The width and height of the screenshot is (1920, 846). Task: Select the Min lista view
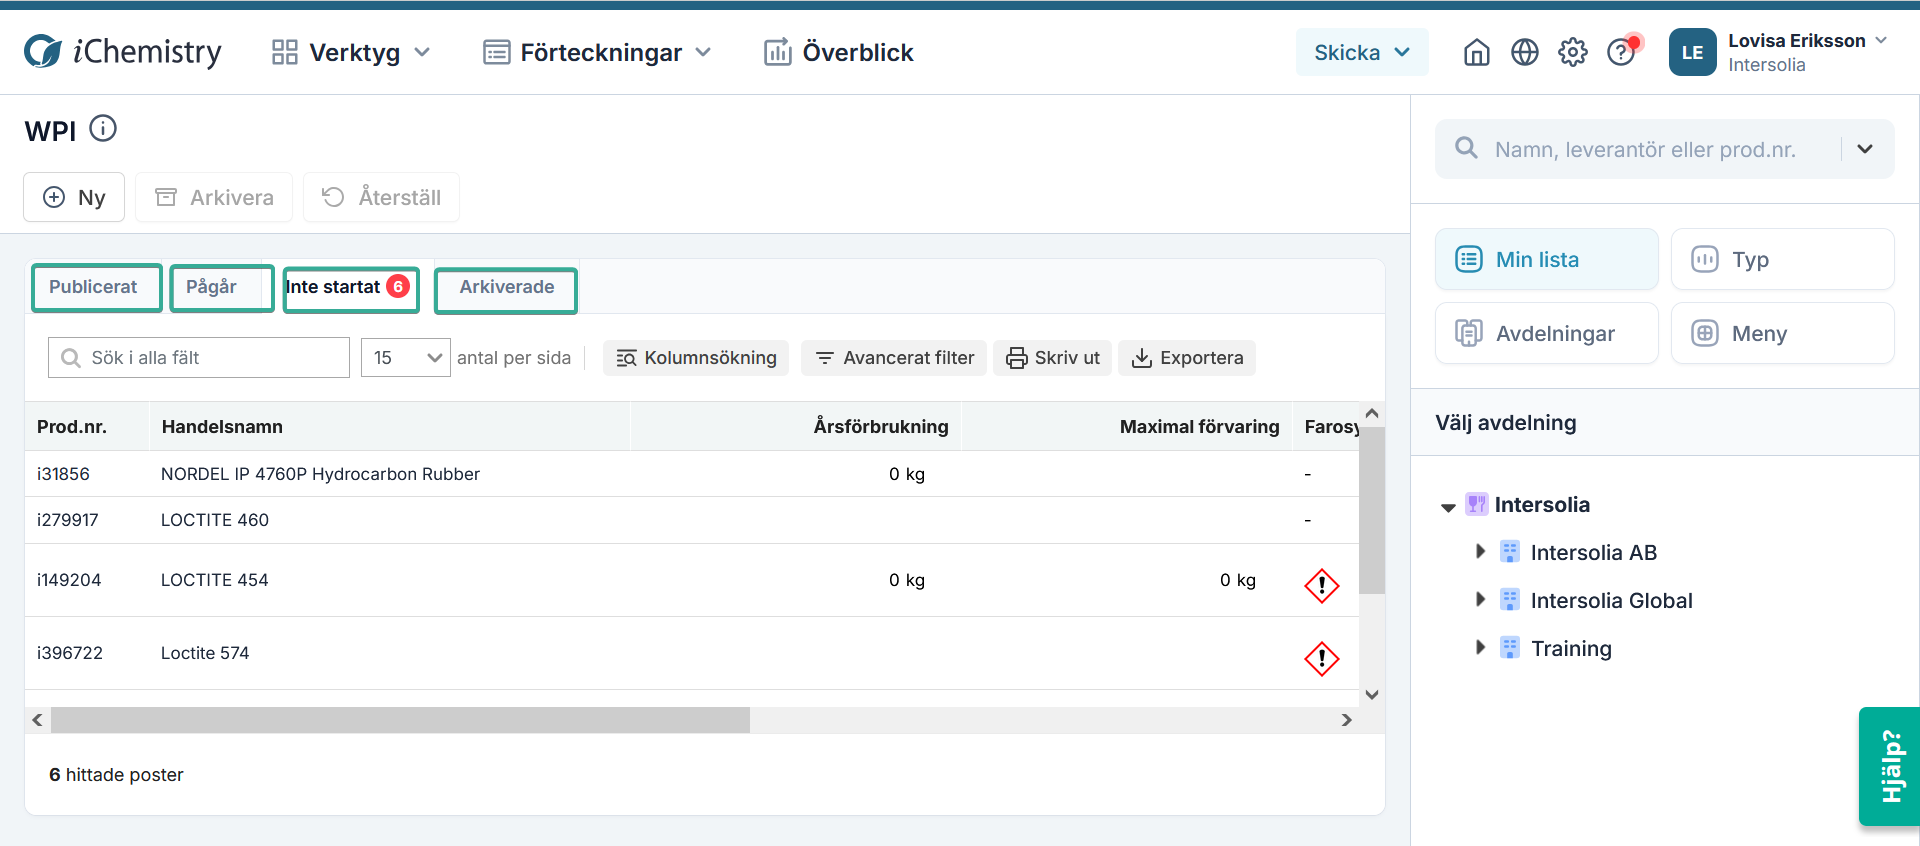[1547, 259]
